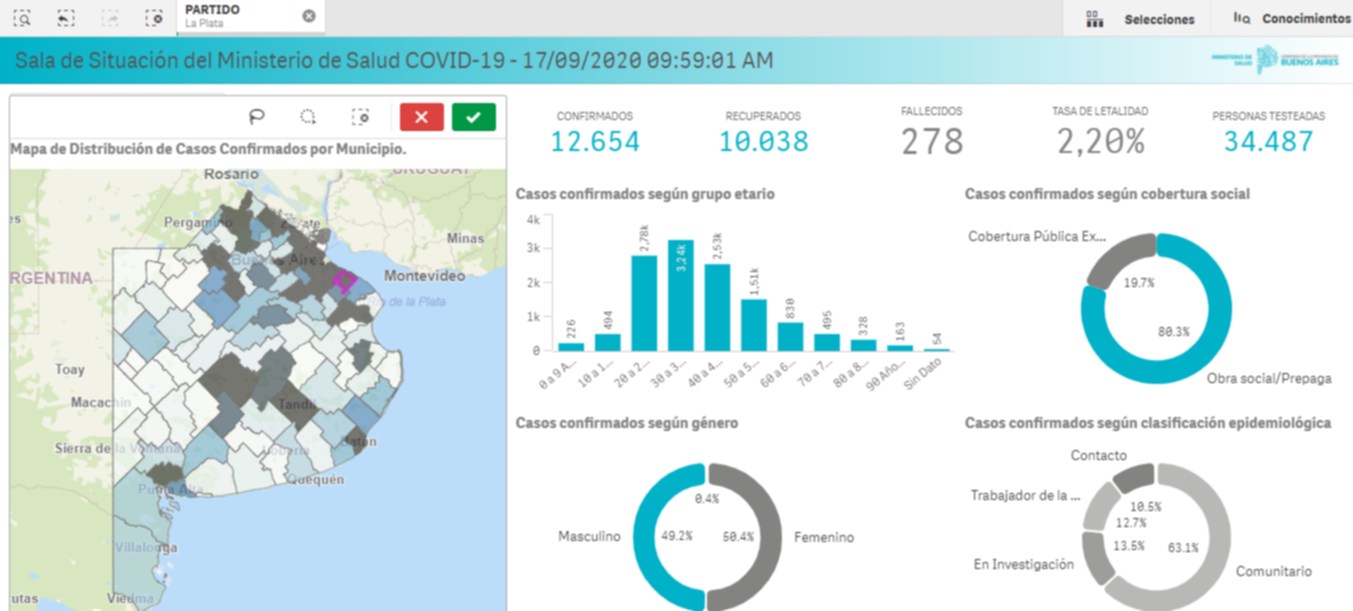Select the 20-29 age group bar
The width and height of the screenshot is (1353, 611).
(x=644, y=303)
